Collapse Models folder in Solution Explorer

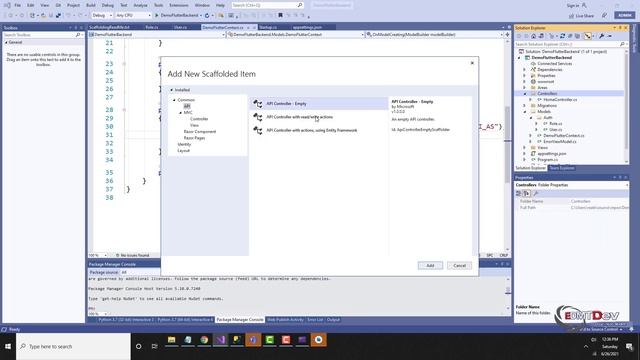point(525,111)
